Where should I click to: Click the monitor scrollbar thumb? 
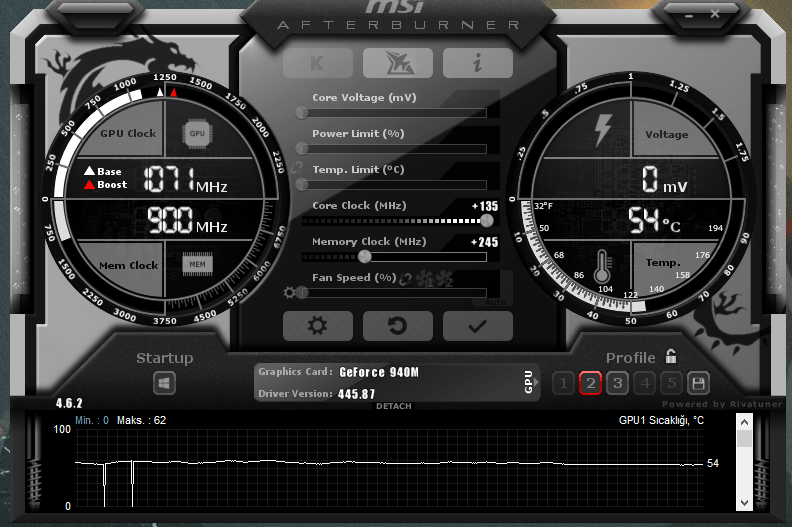[744, 438]
